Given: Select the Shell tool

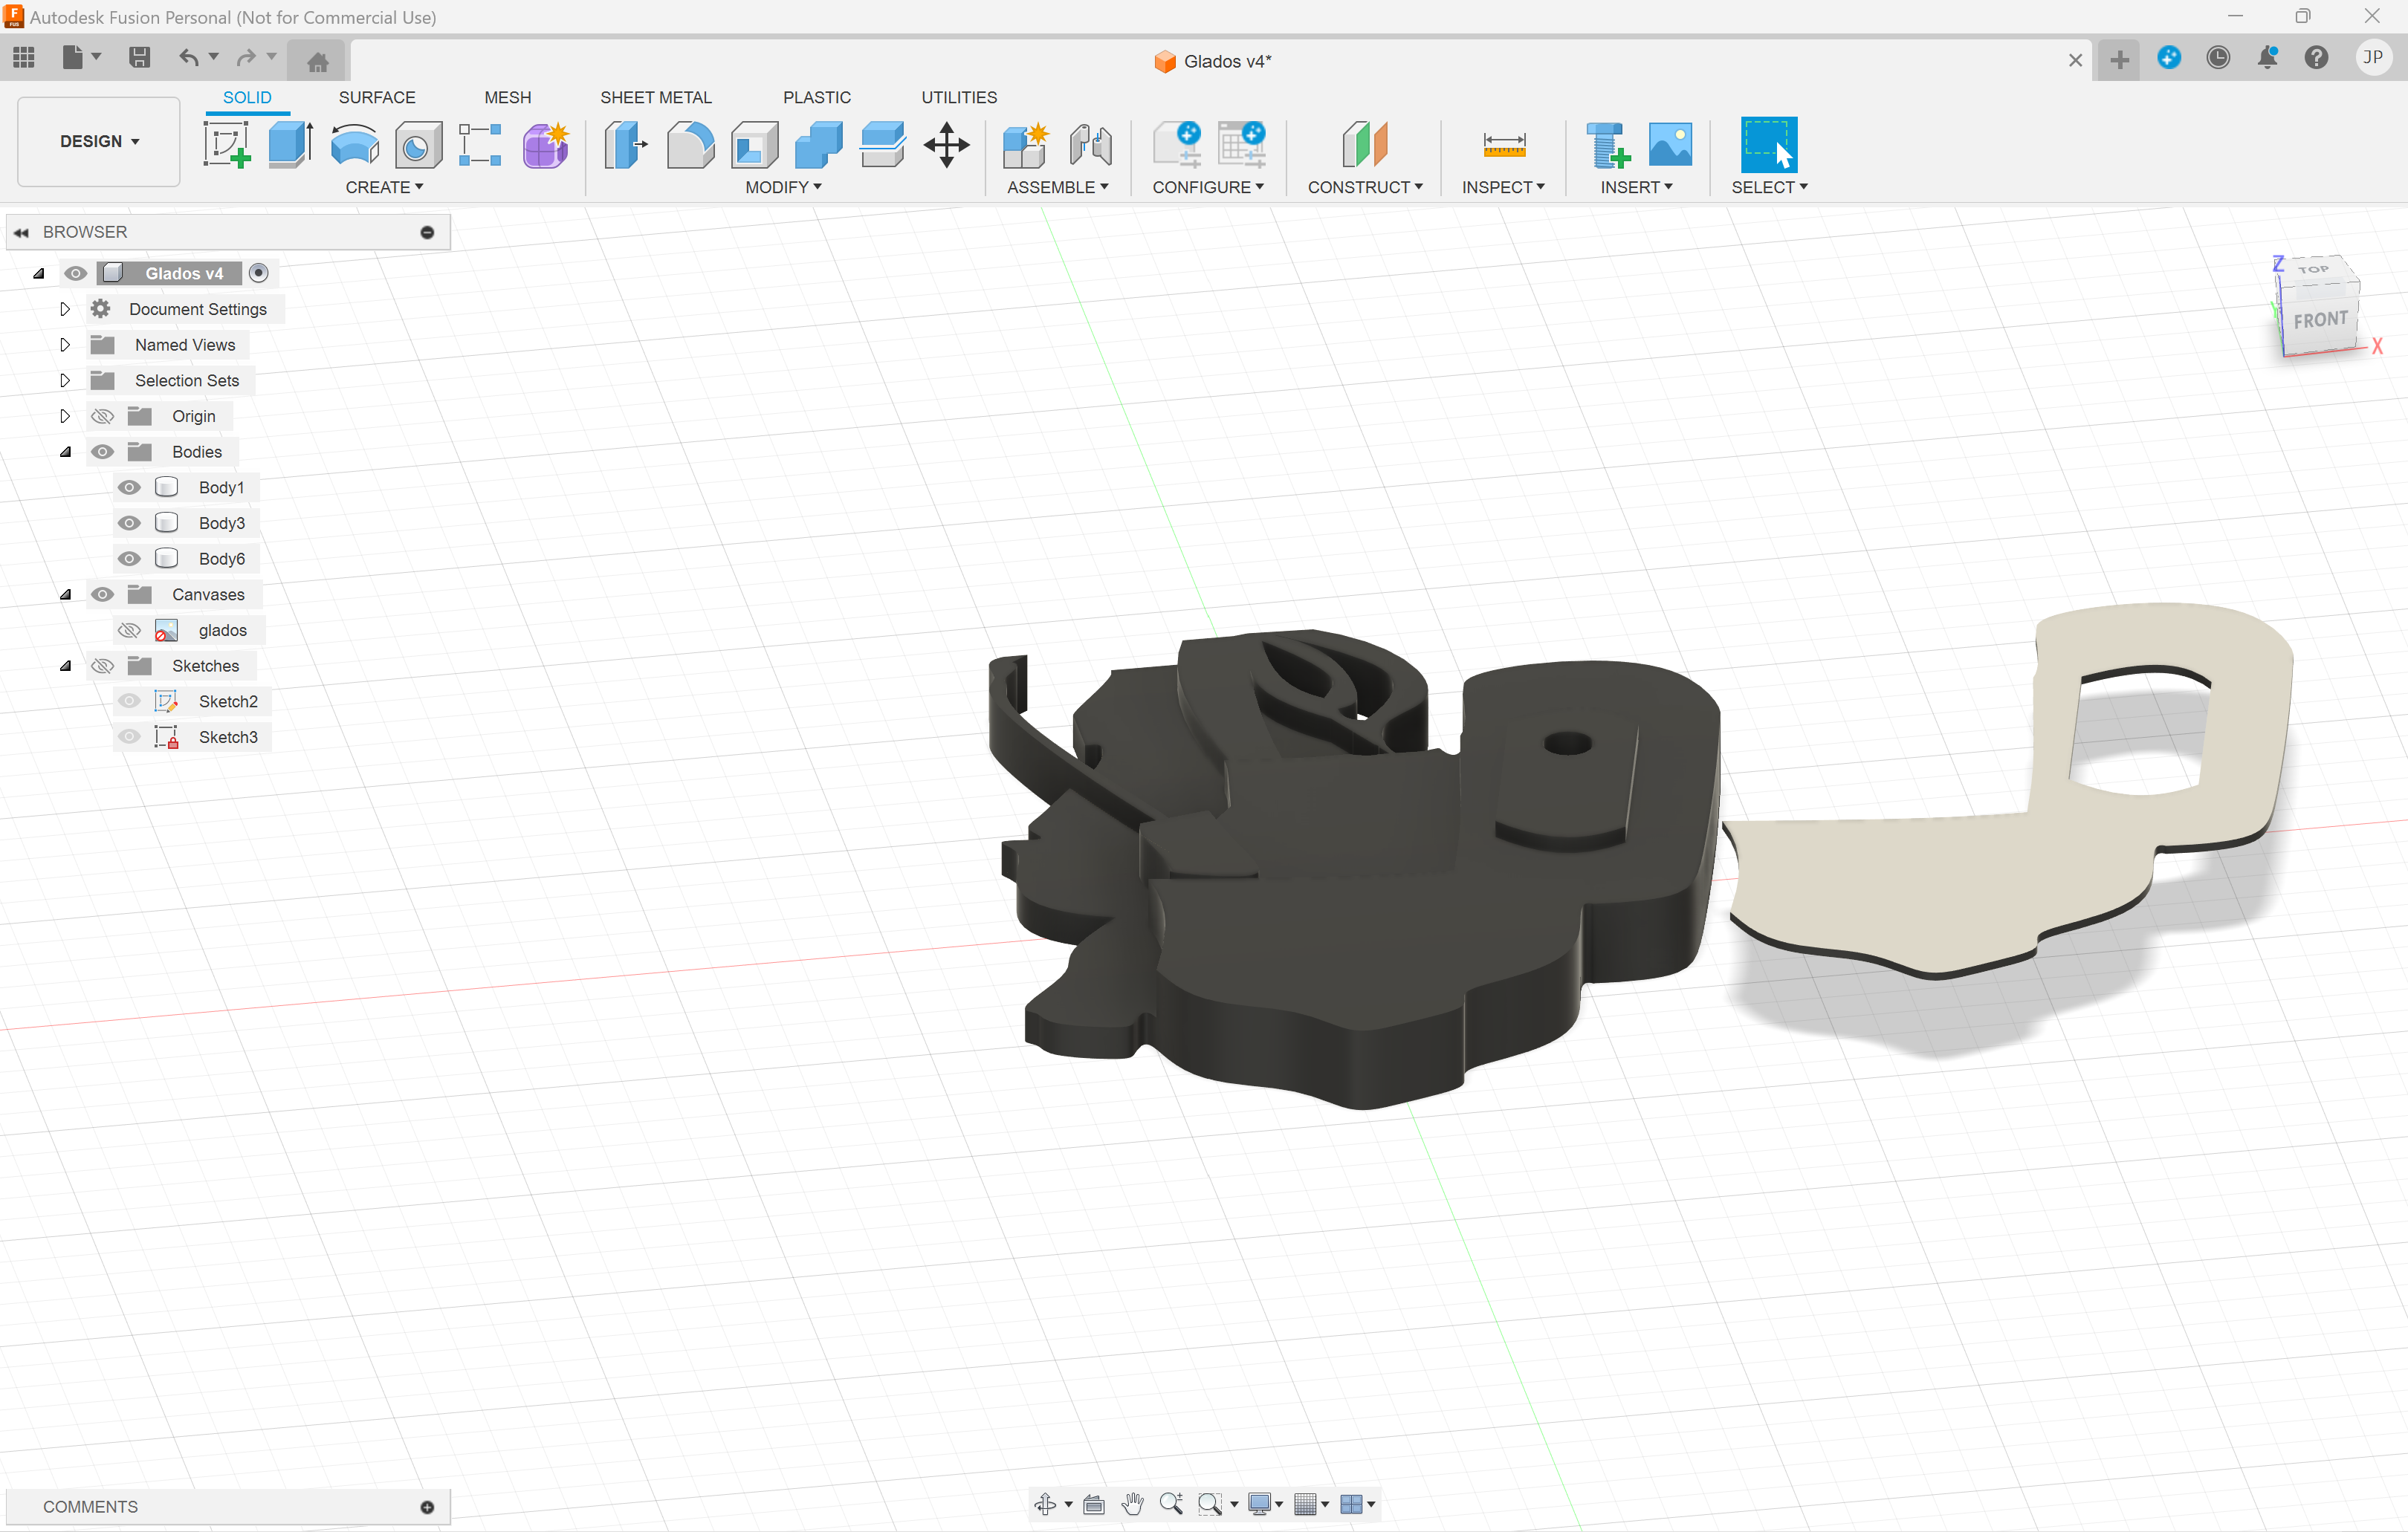Looking at the screenshot, I should click(x=755, y=145).
